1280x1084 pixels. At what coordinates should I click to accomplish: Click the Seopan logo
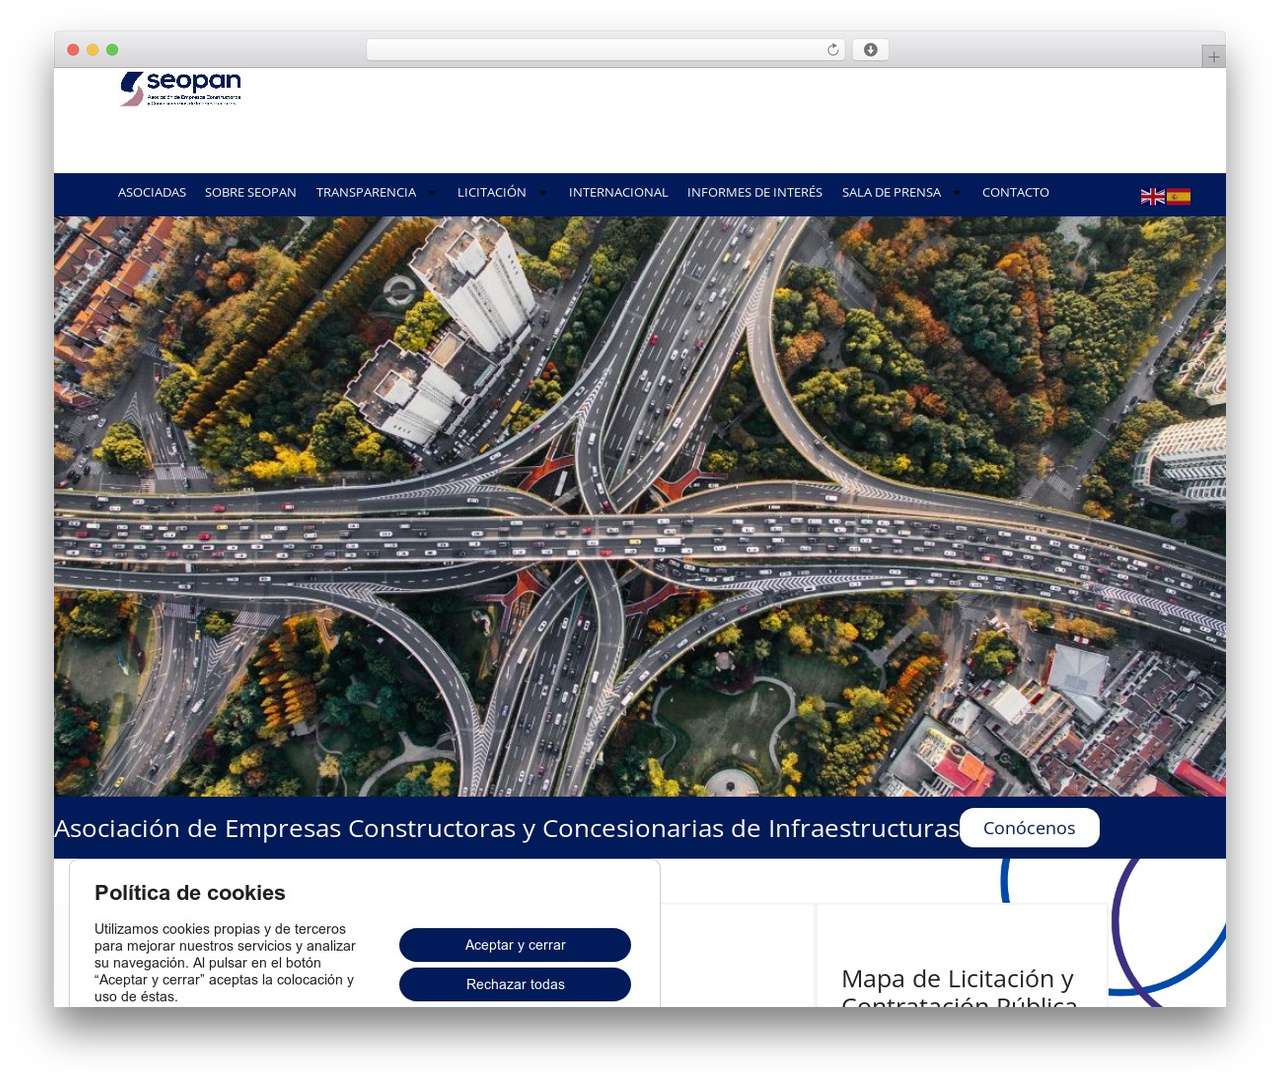click(x=181, y=89)
